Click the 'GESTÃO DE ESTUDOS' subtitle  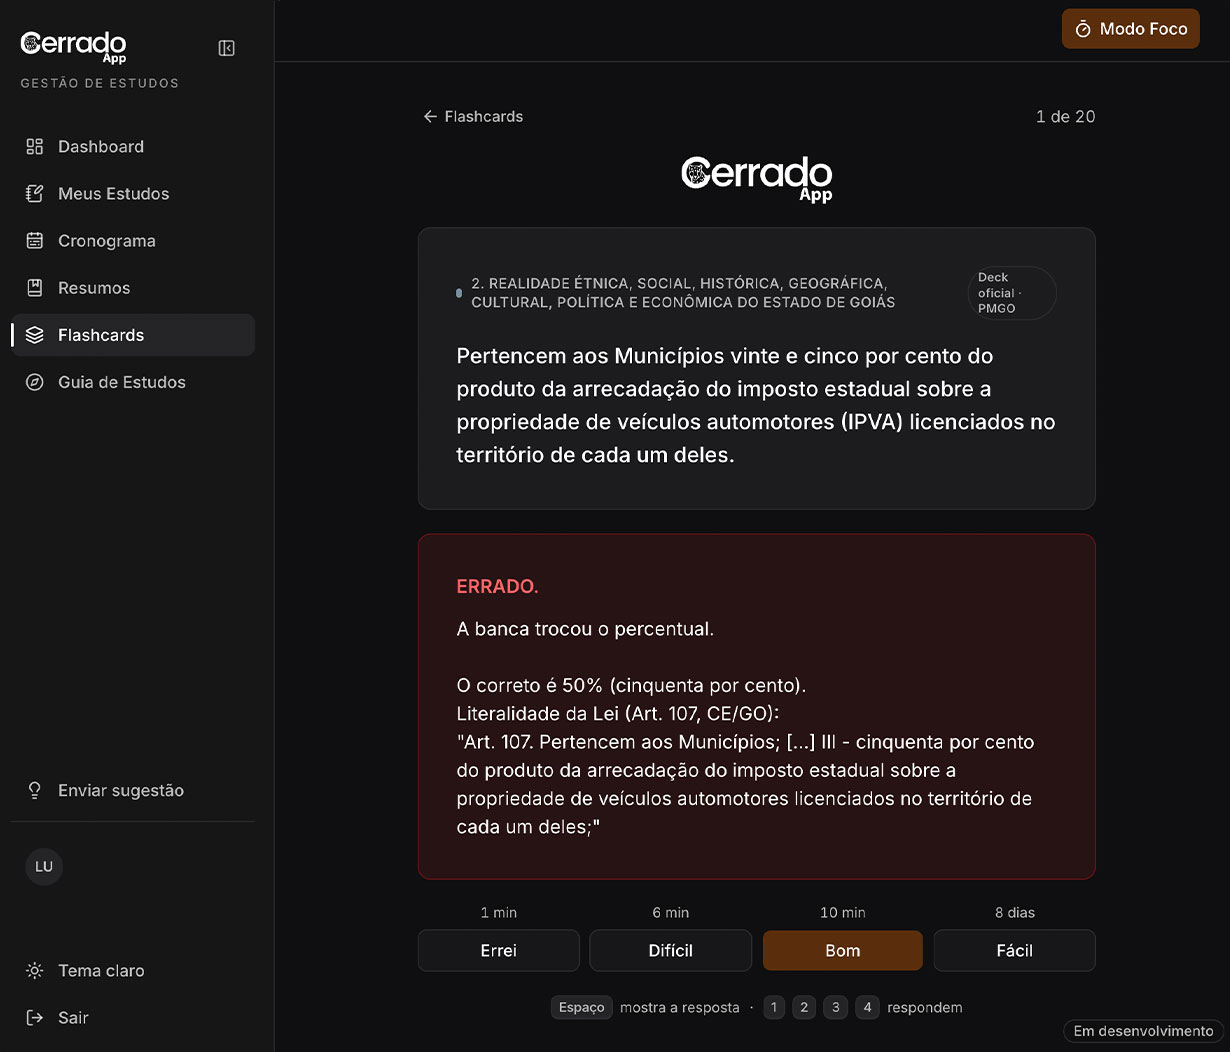tap(99, 84)
